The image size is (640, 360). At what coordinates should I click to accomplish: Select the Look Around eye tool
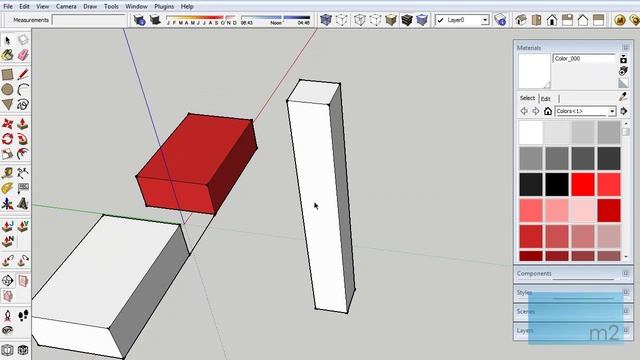[x=7, y=330]
